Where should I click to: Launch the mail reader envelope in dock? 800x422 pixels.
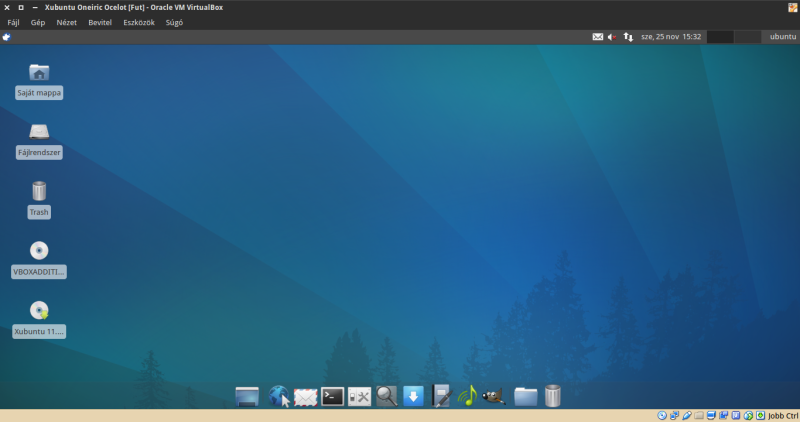306,397
